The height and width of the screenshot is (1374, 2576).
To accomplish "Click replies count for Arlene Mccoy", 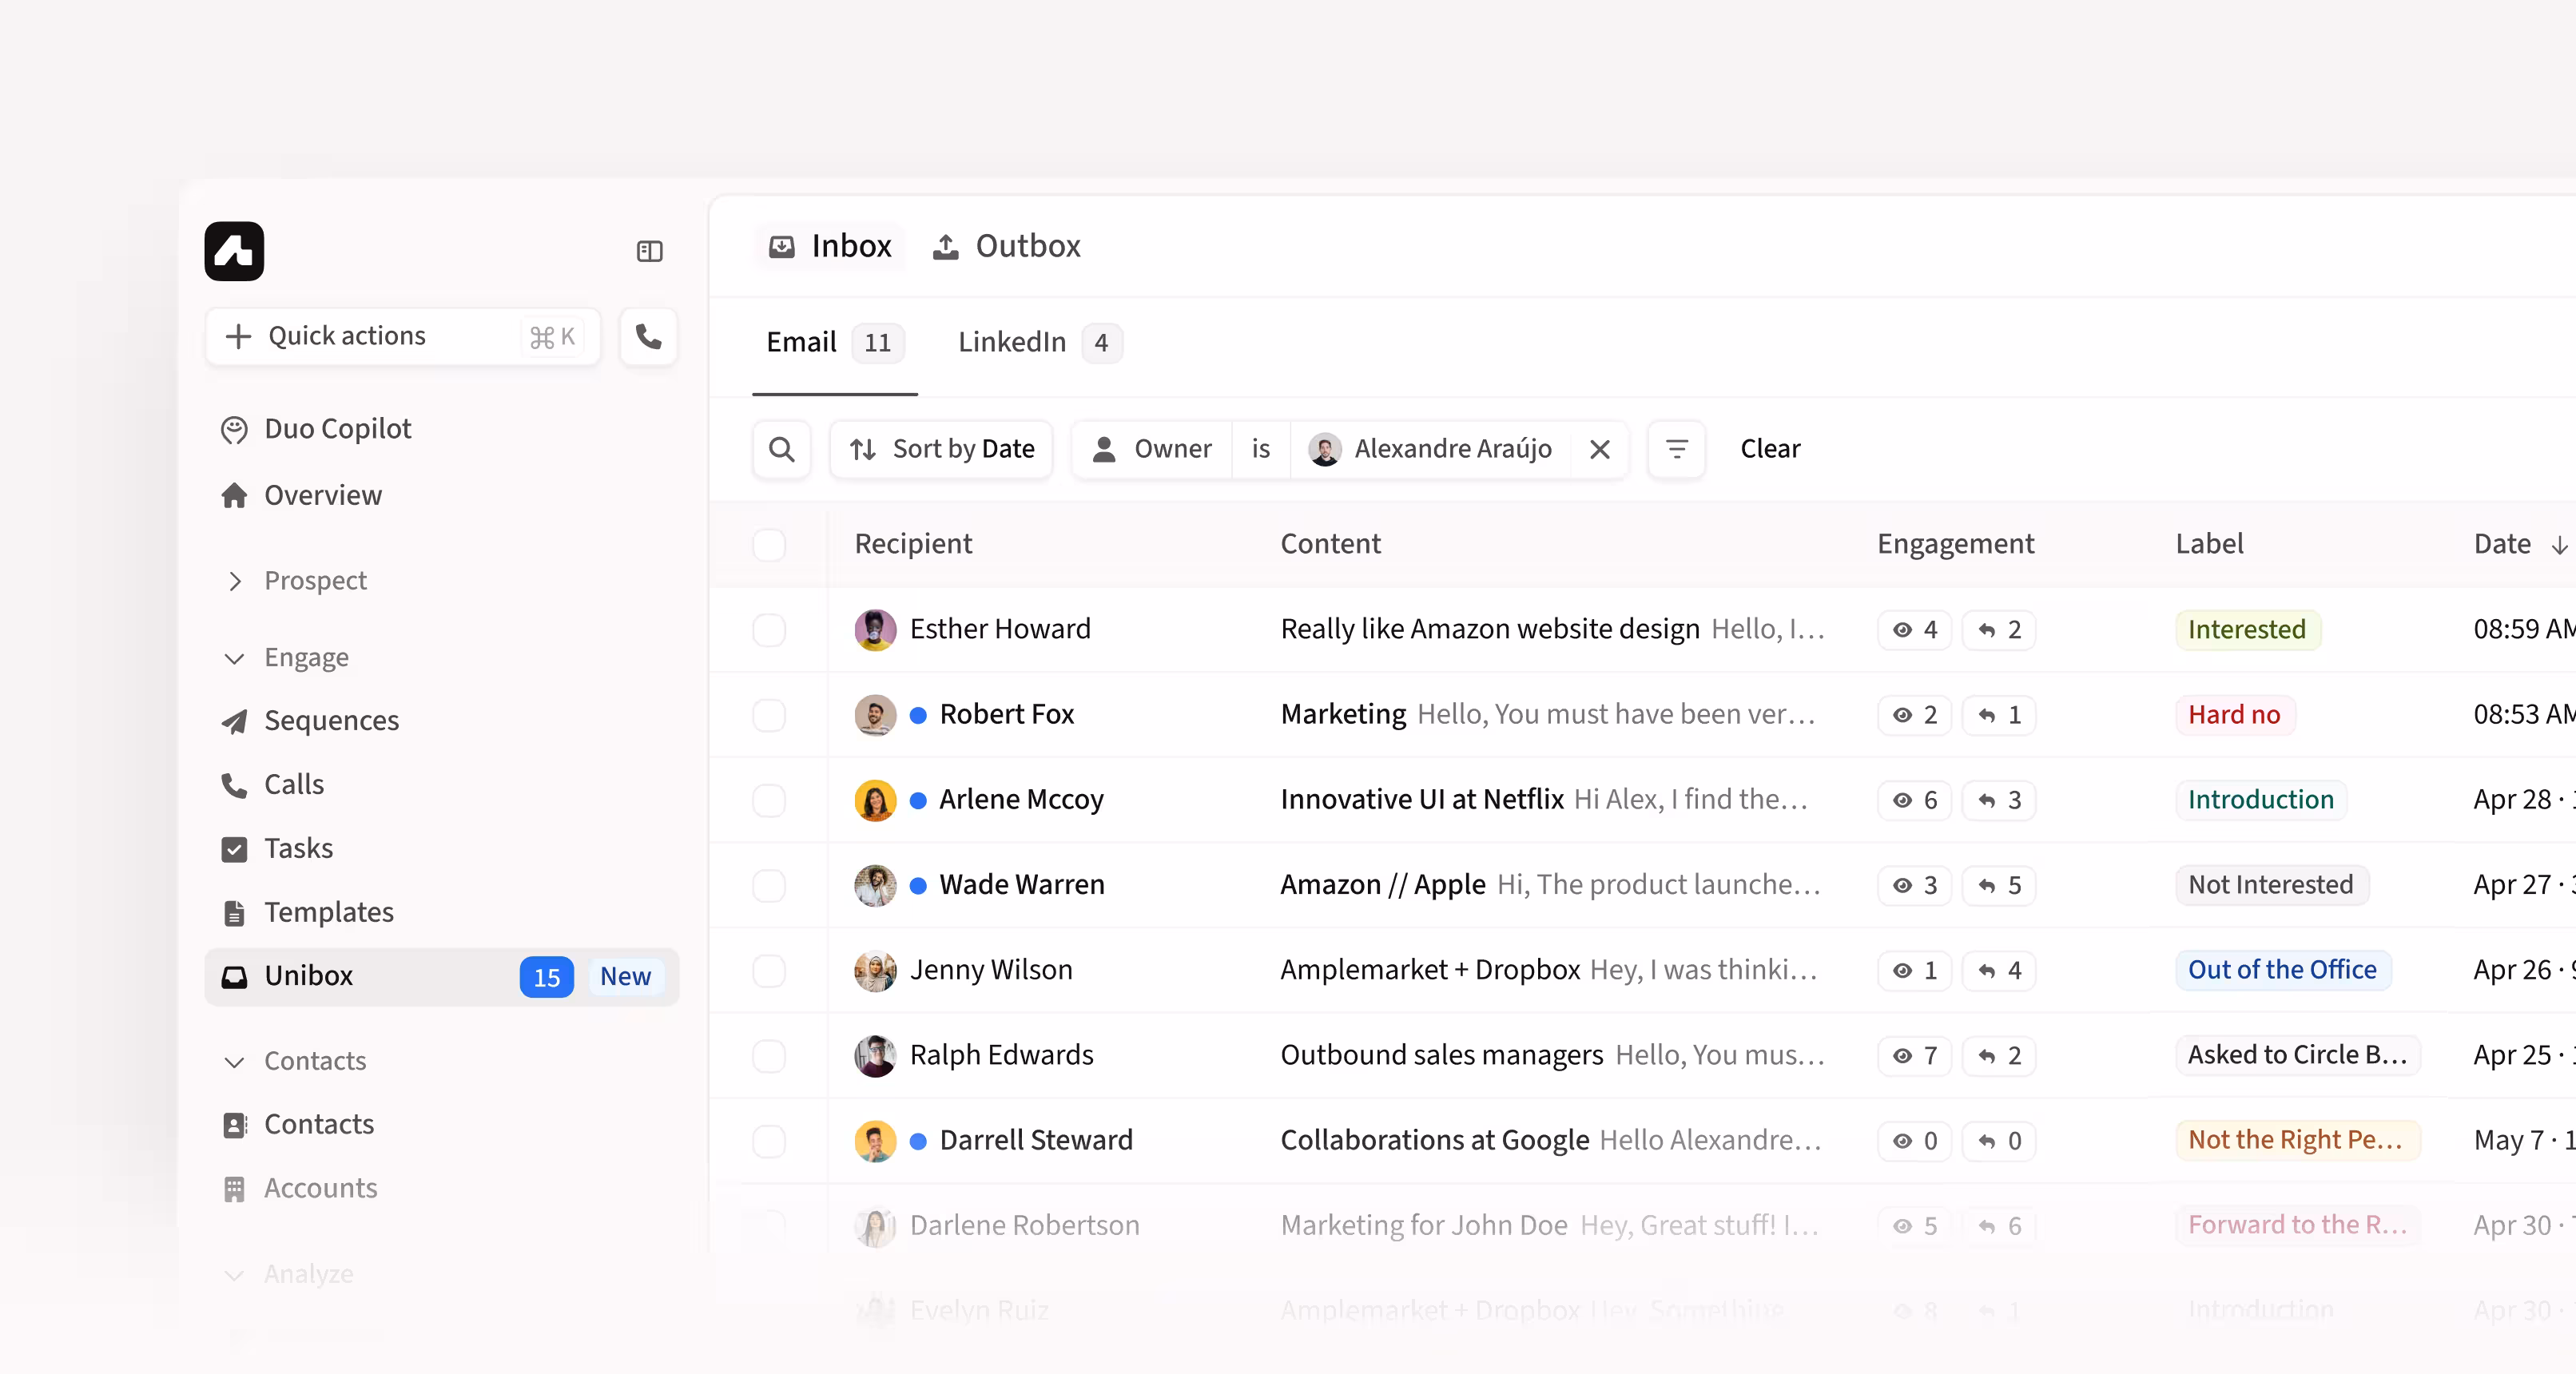I will [1999, 800].
